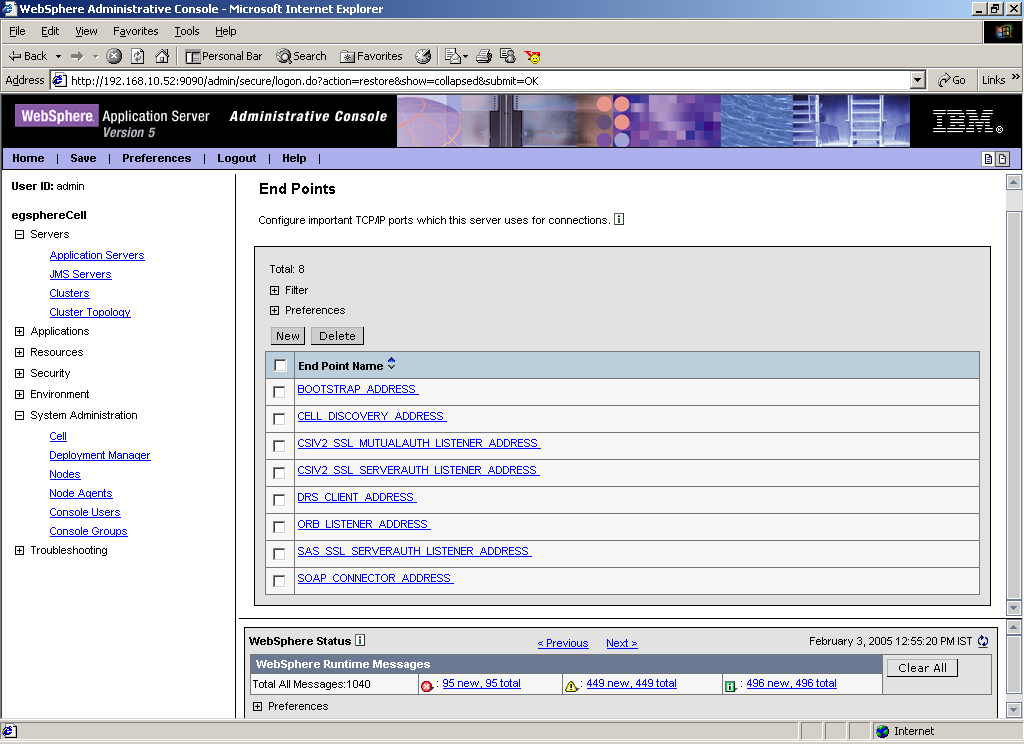This screenshot has width=1024, height=744.
Task: Open the Favorites menu in menu bar
Action: pyautogui.click(x=136, y=31)
